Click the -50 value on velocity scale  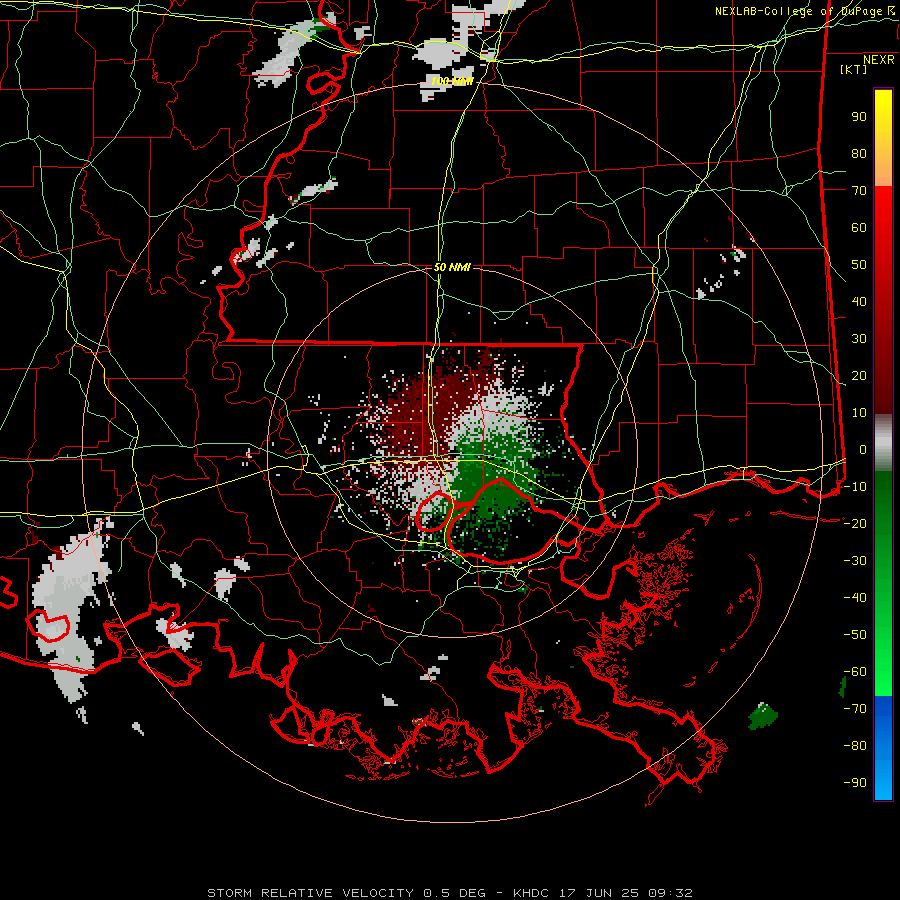tap(855, 634)
